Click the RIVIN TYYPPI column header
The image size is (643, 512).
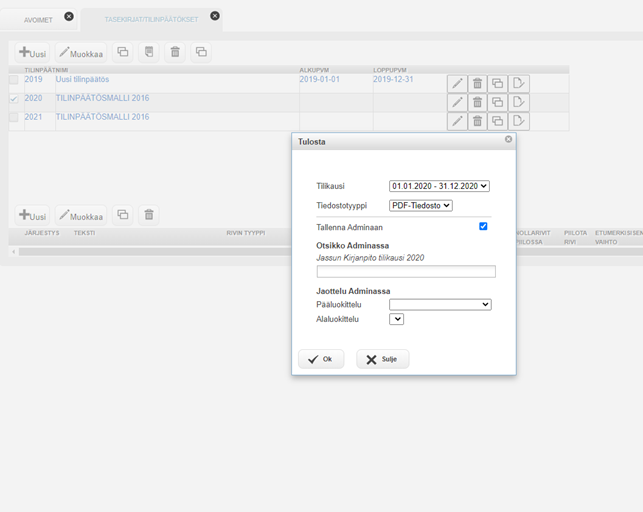tap(246, 233)
